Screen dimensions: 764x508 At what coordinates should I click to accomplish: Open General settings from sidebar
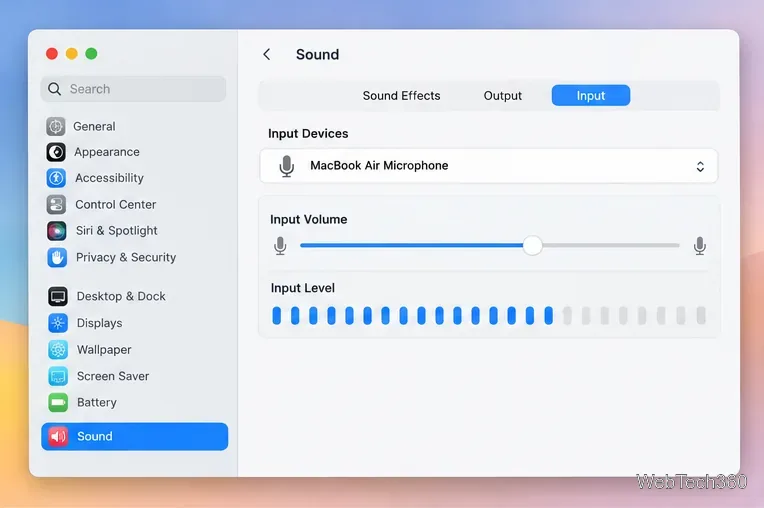[x=94, y=126]
